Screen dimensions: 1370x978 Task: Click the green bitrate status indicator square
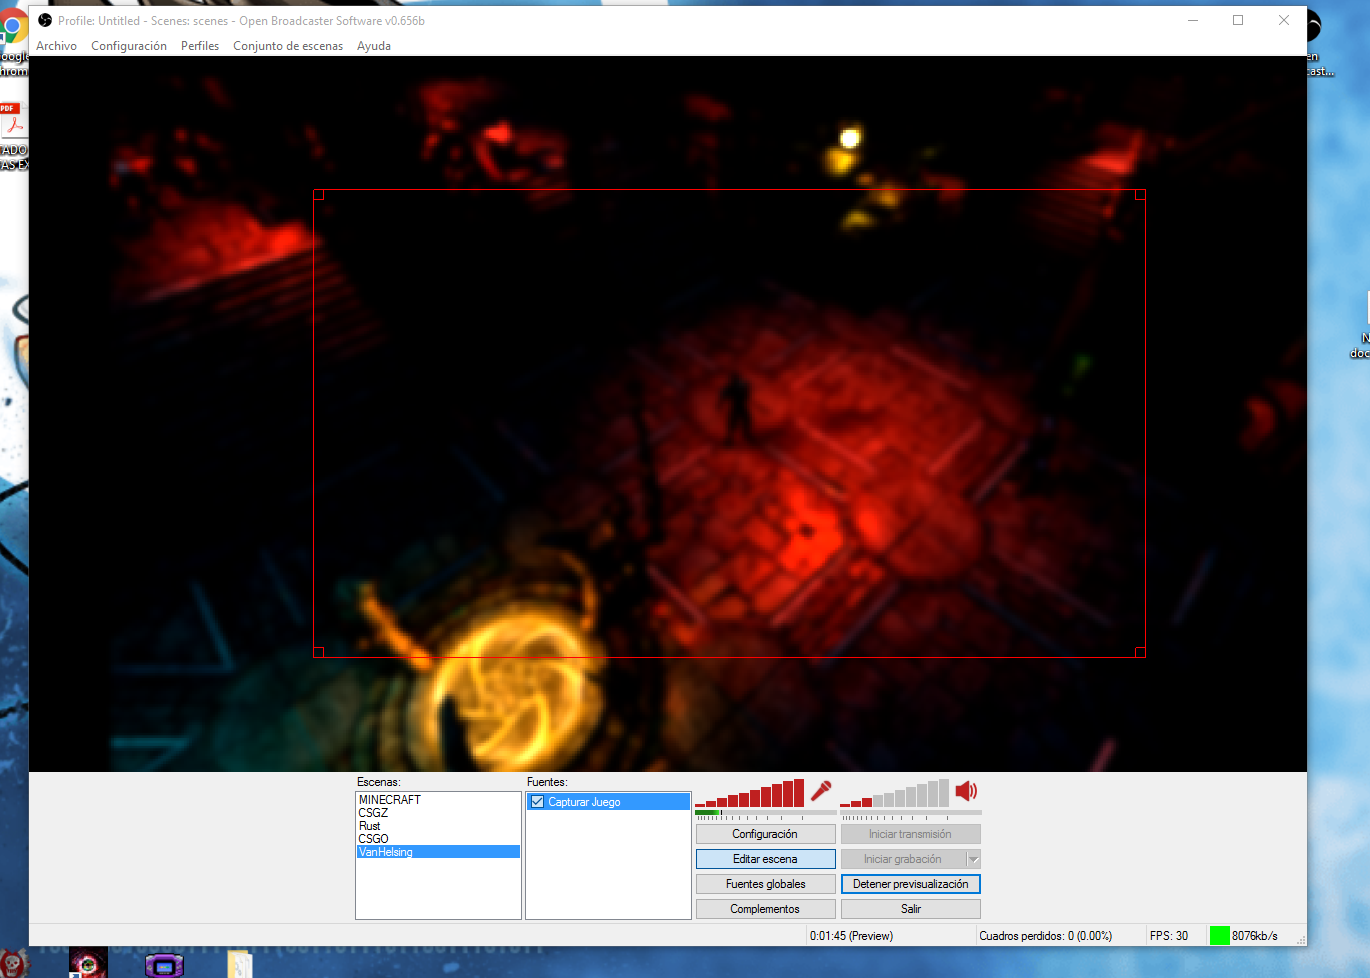tap(1219, 936)
